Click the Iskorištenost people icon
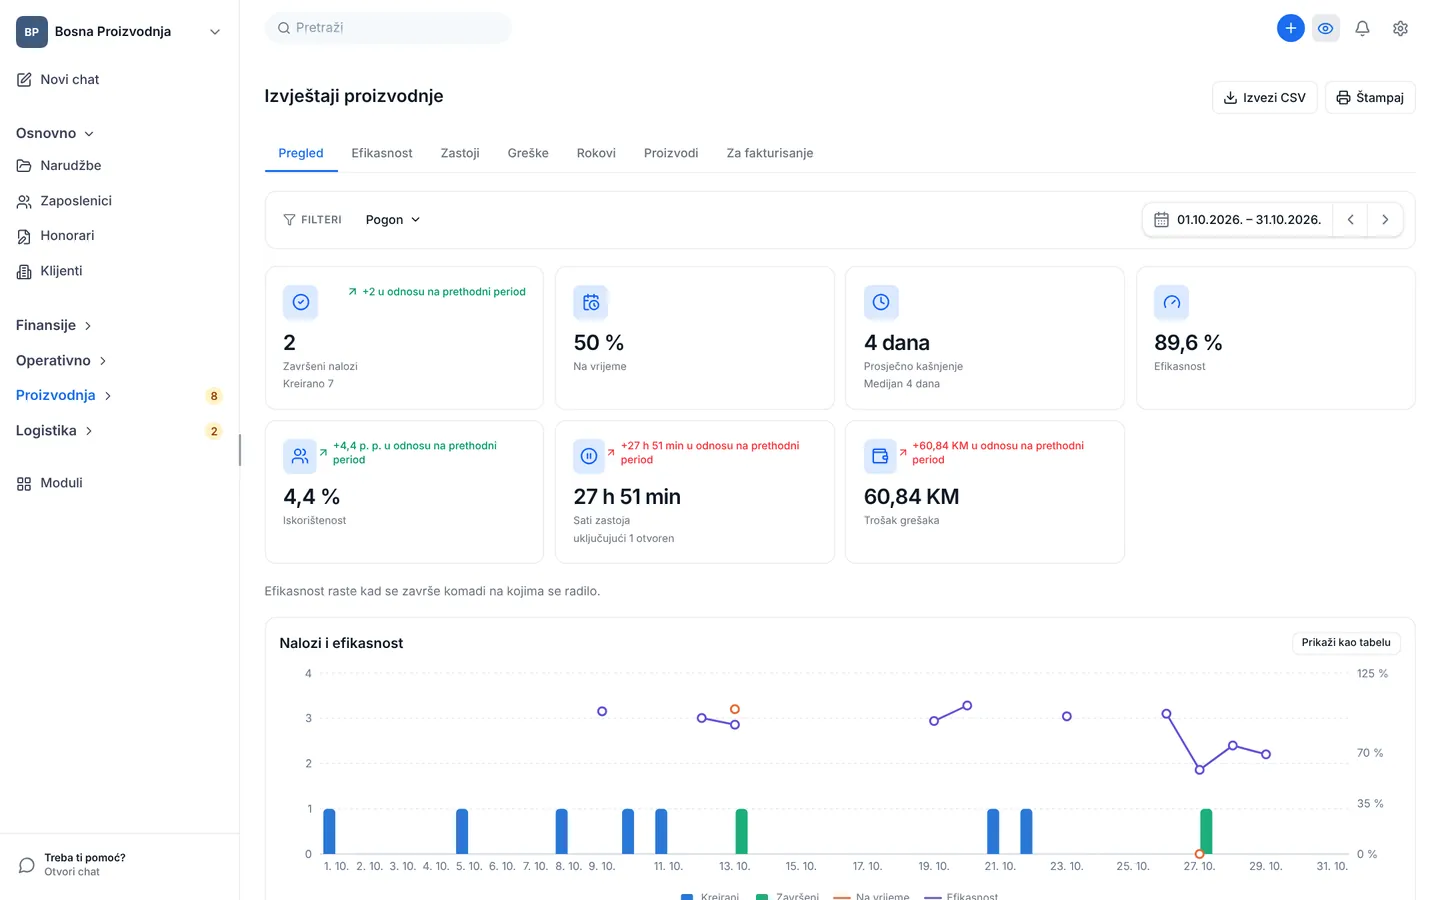 click(300, 456)
